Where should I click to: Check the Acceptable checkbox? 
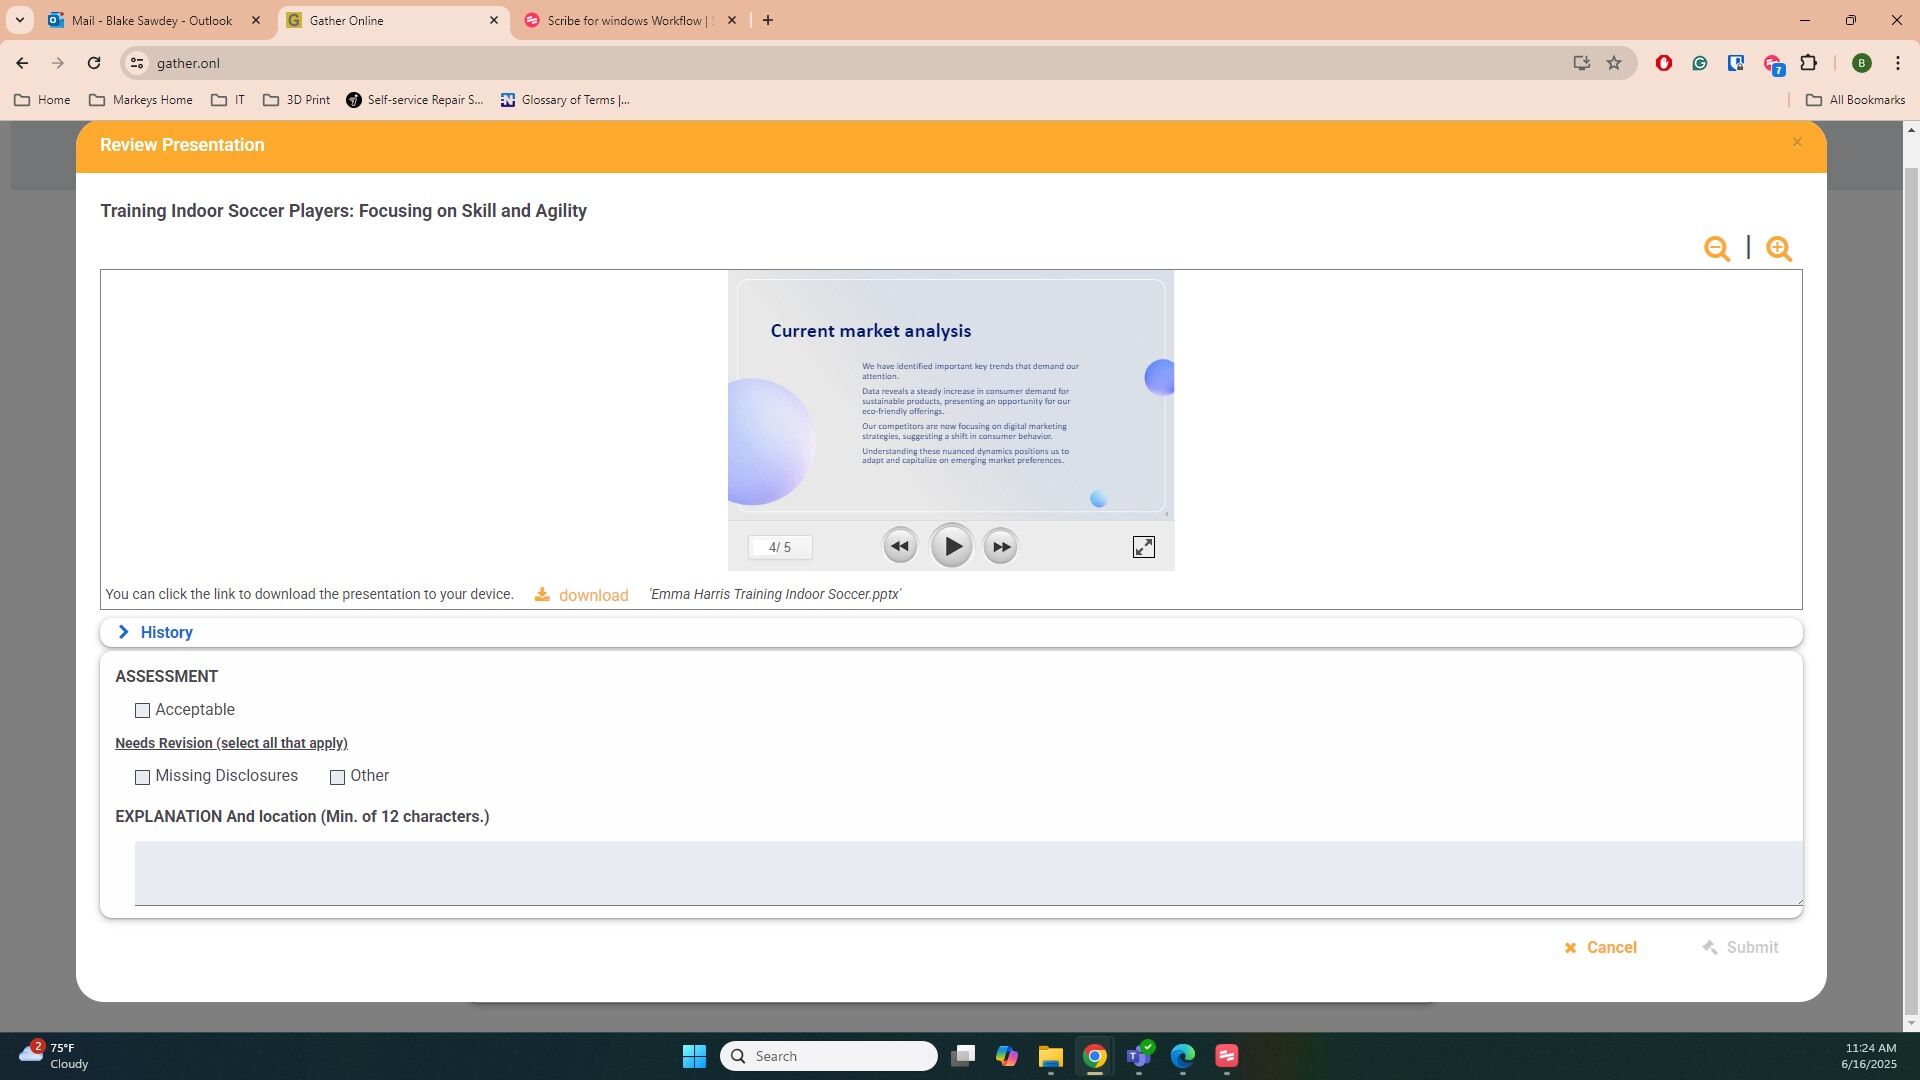pos(142,710)
